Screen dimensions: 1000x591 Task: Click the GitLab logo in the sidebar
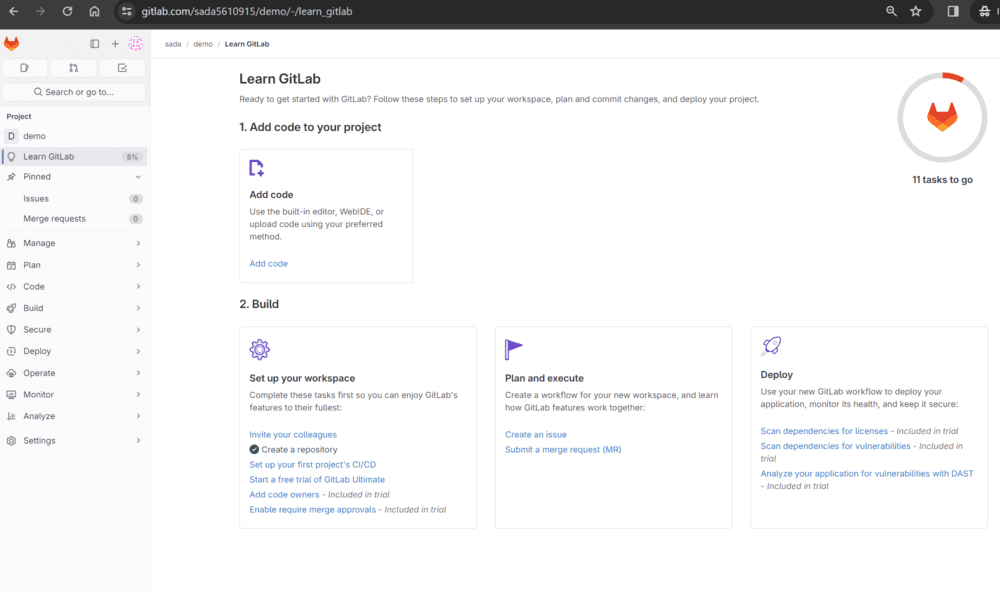click(11, 43)
